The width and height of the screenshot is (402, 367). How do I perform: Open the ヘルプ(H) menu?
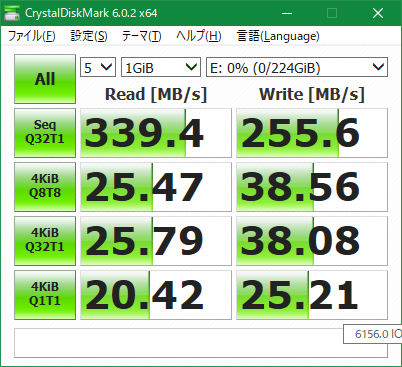[199, 36]
